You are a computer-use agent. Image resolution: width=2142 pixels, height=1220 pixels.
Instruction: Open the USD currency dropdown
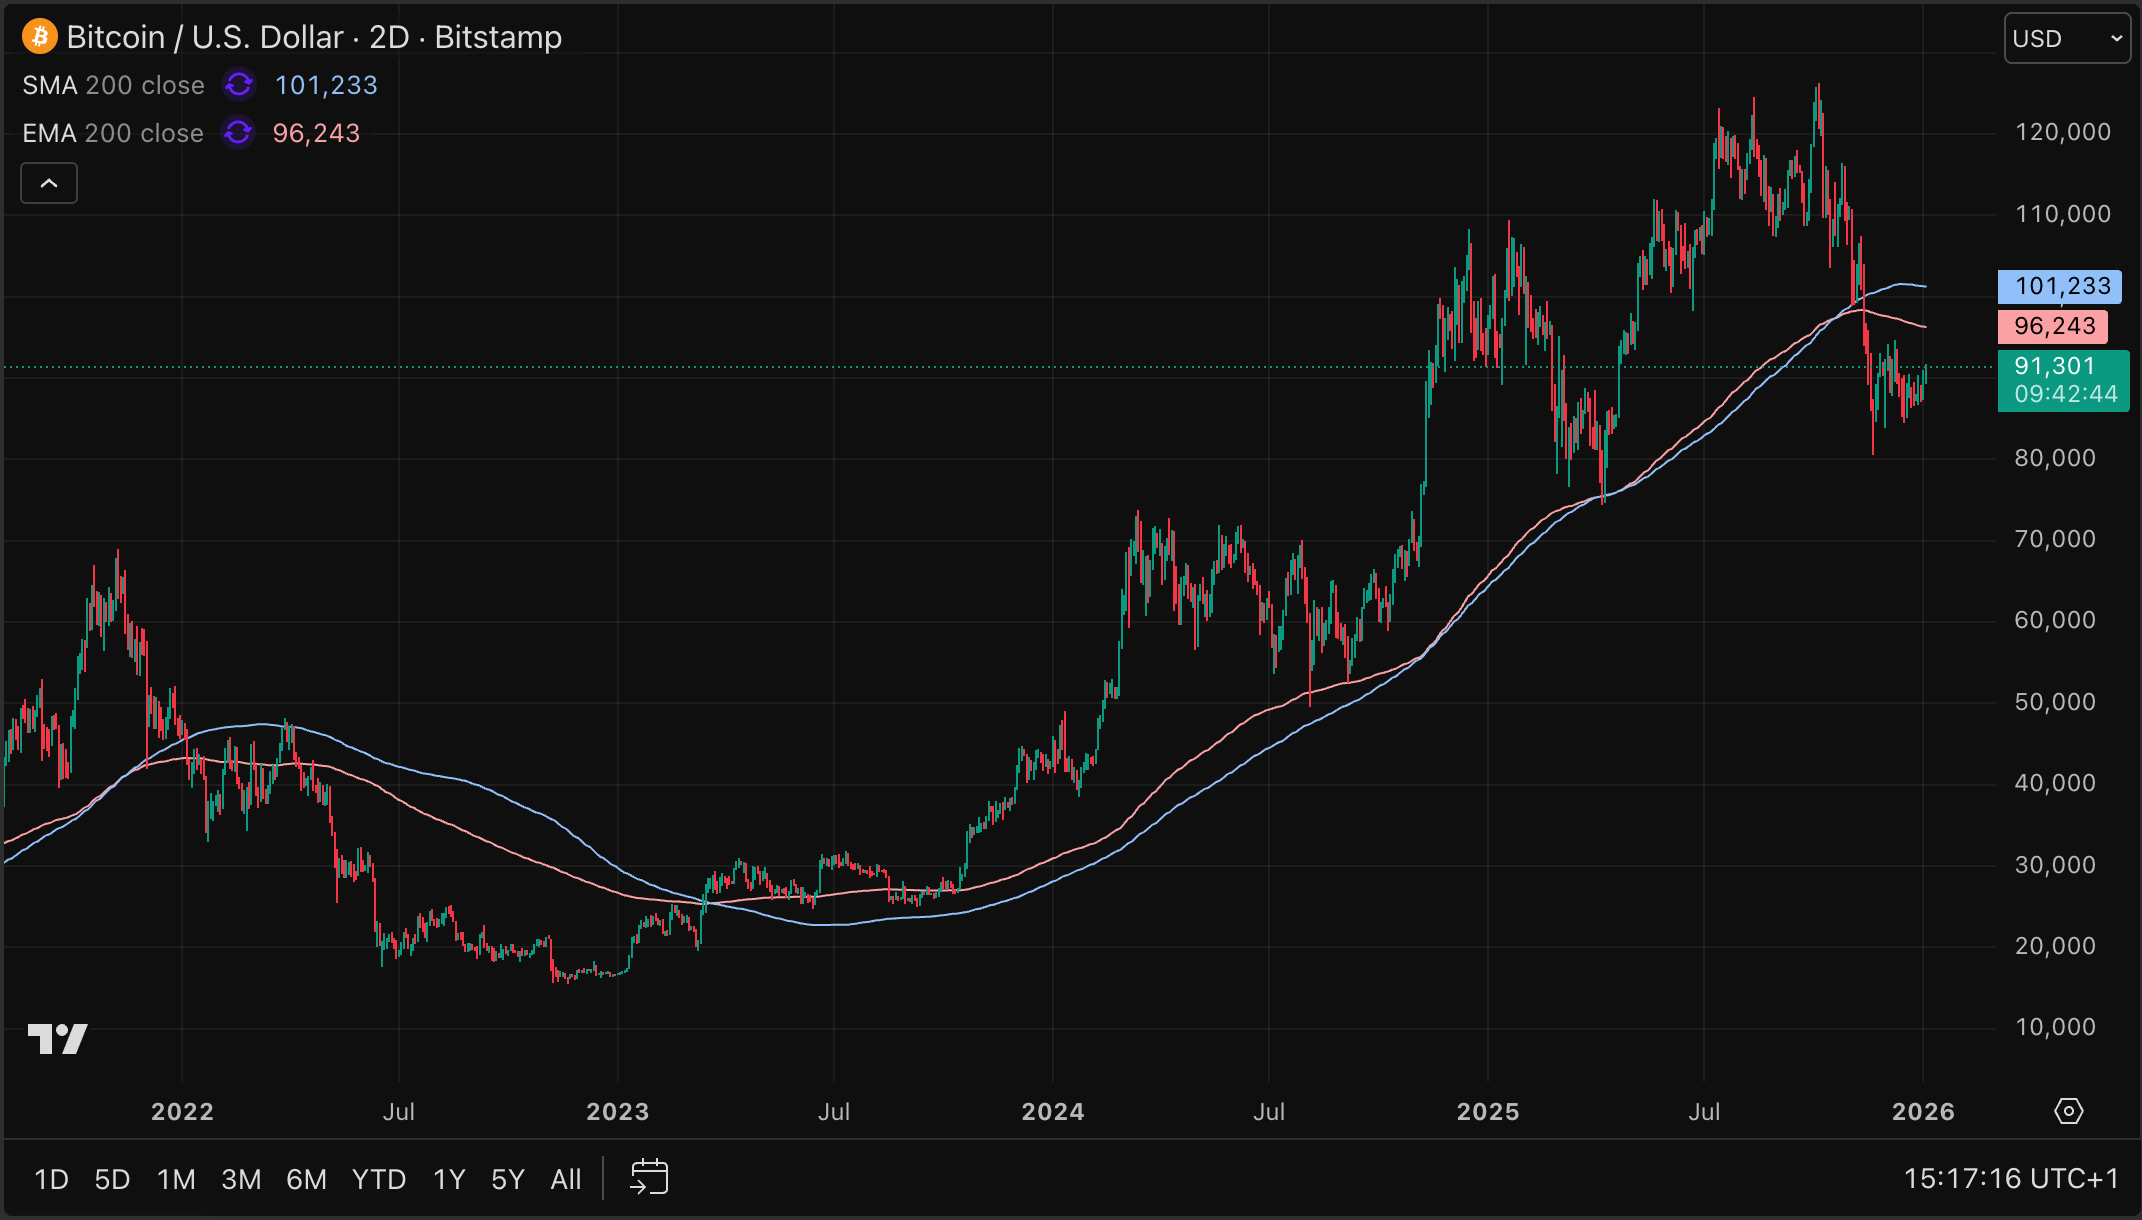pyautogui.click(x=2066, y=38)
